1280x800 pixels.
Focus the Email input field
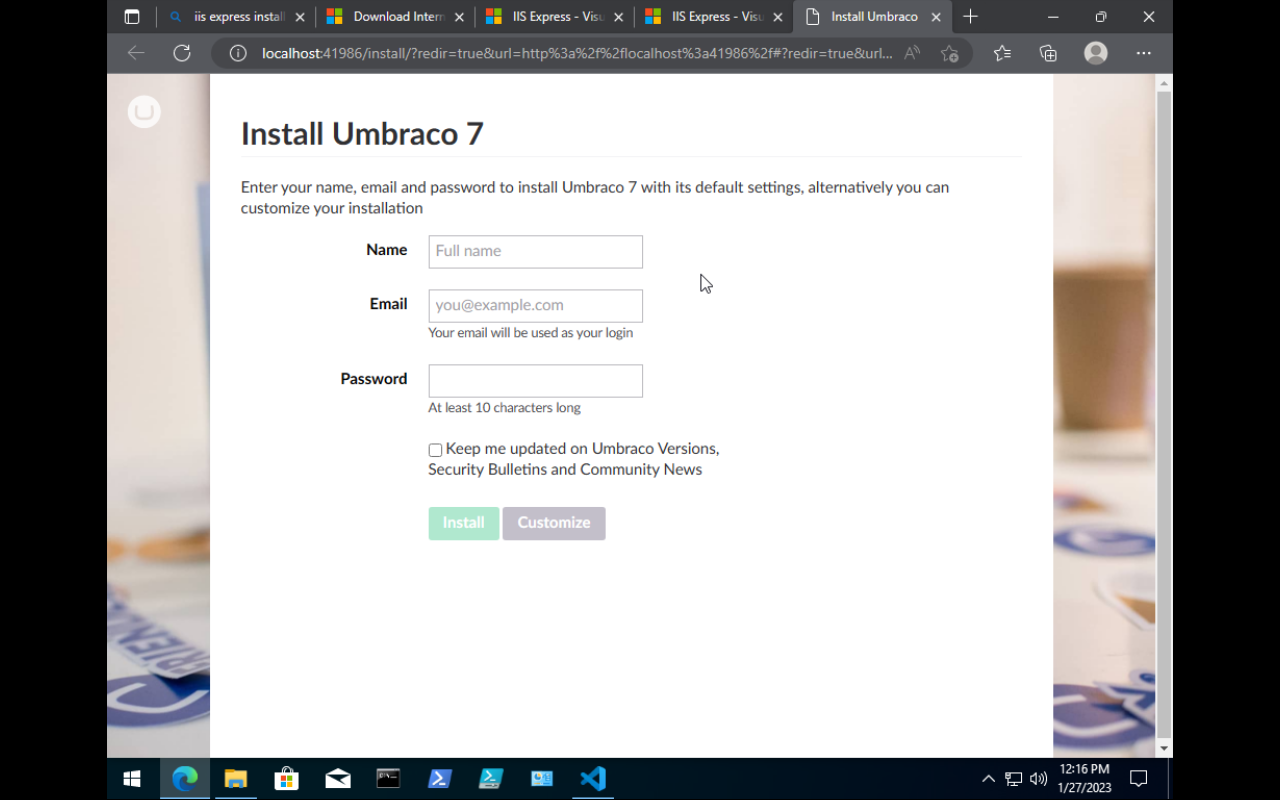pos(536,305)
